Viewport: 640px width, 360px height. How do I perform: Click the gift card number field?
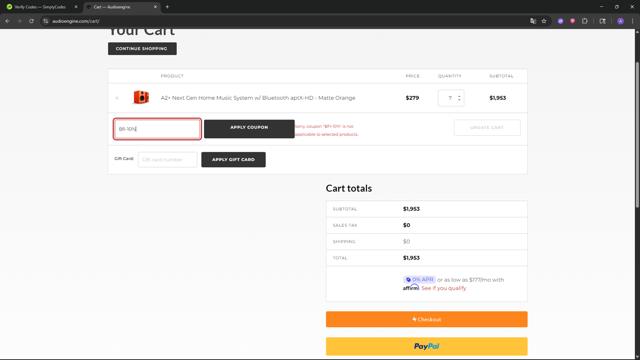[x=167, y=160]
